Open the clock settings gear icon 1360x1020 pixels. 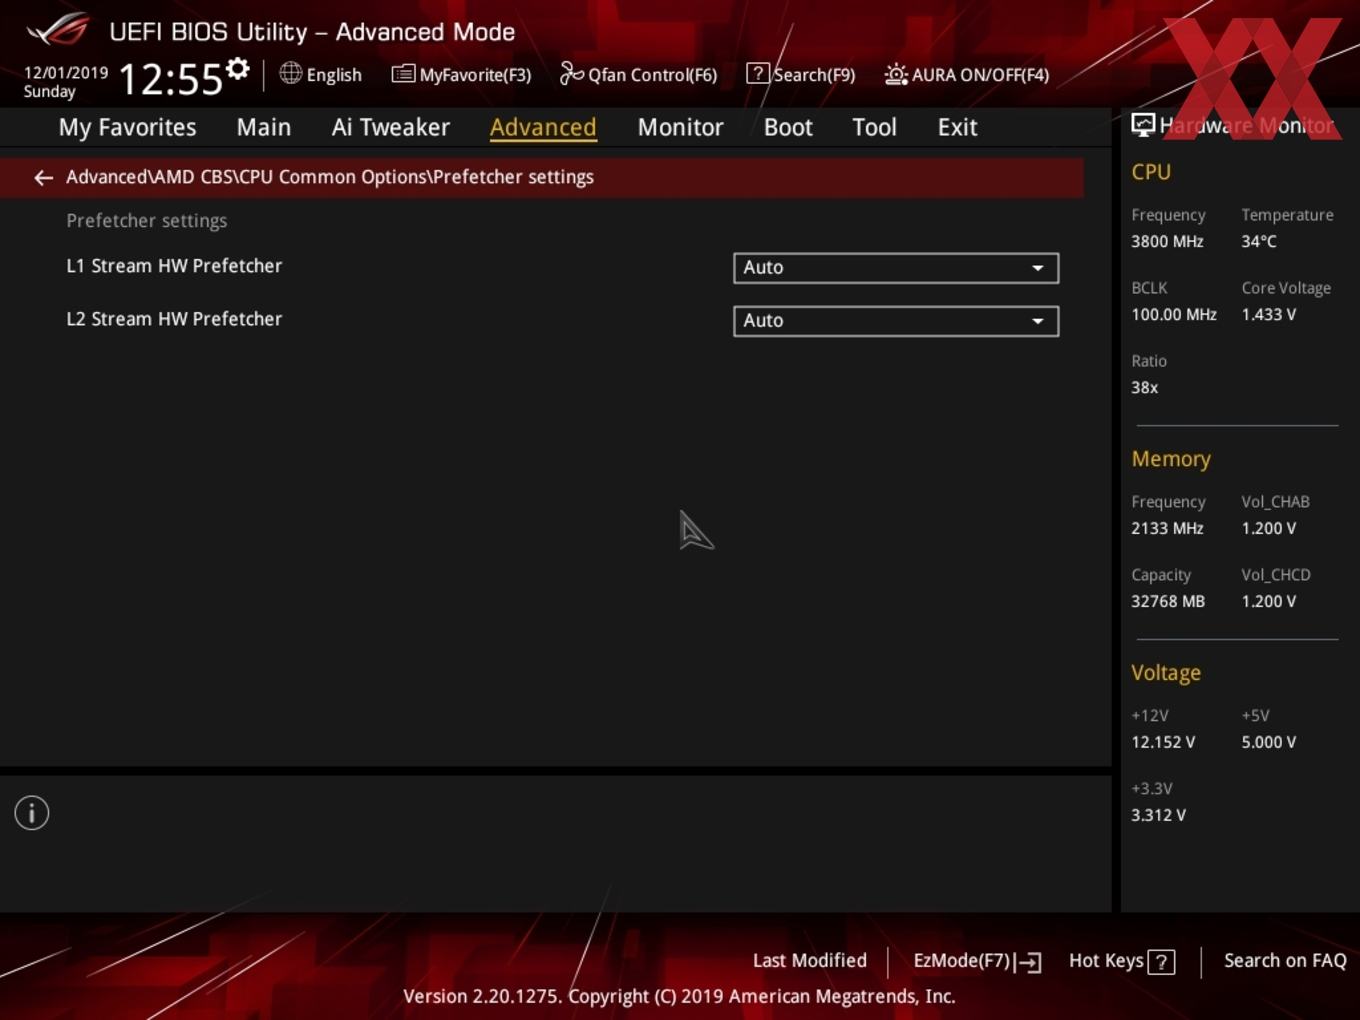(x=237, y=69)
